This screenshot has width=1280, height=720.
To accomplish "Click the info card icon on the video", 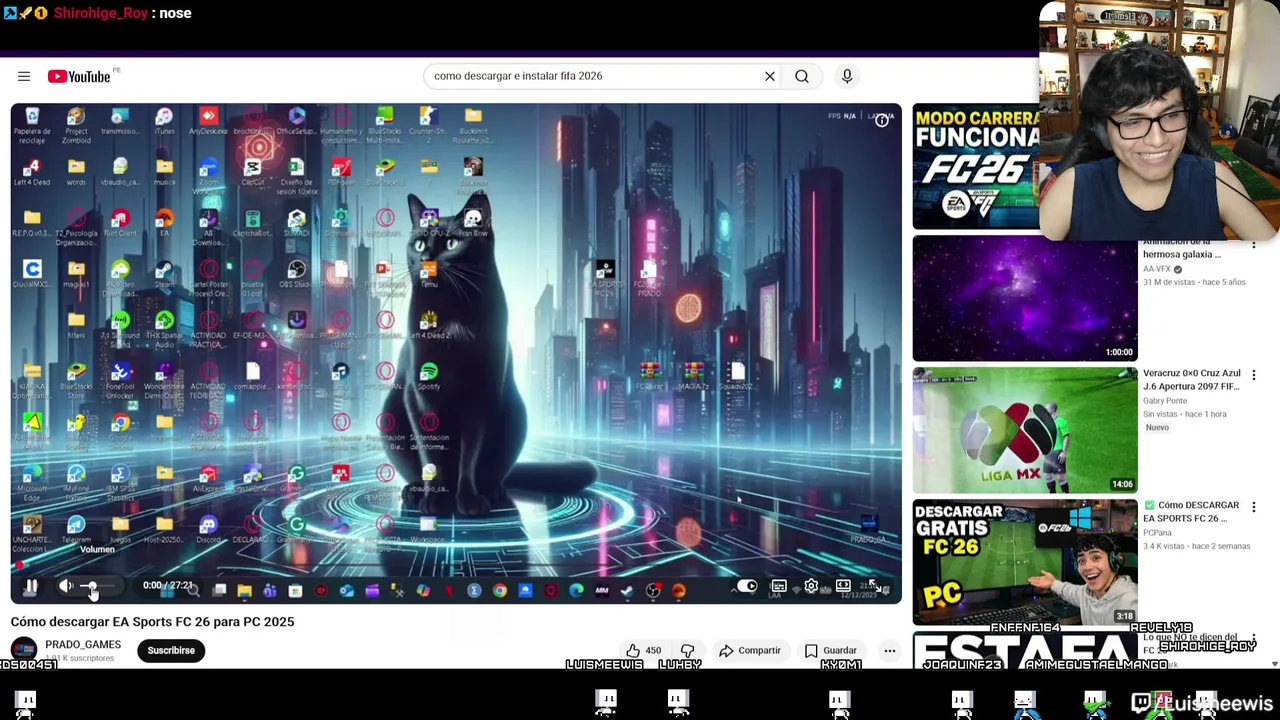I will tap(882, 120).
